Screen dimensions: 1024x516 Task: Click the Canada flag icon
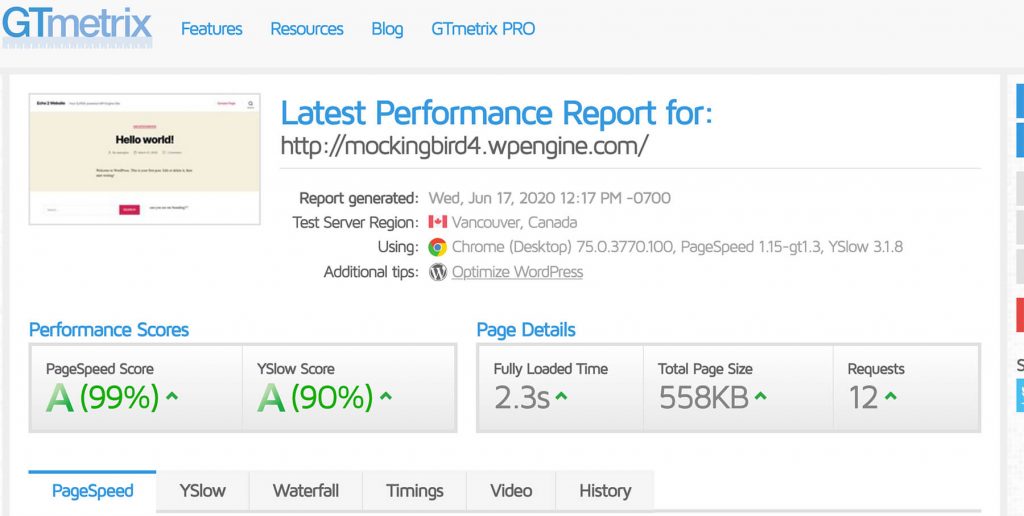[x=438, y=222]
